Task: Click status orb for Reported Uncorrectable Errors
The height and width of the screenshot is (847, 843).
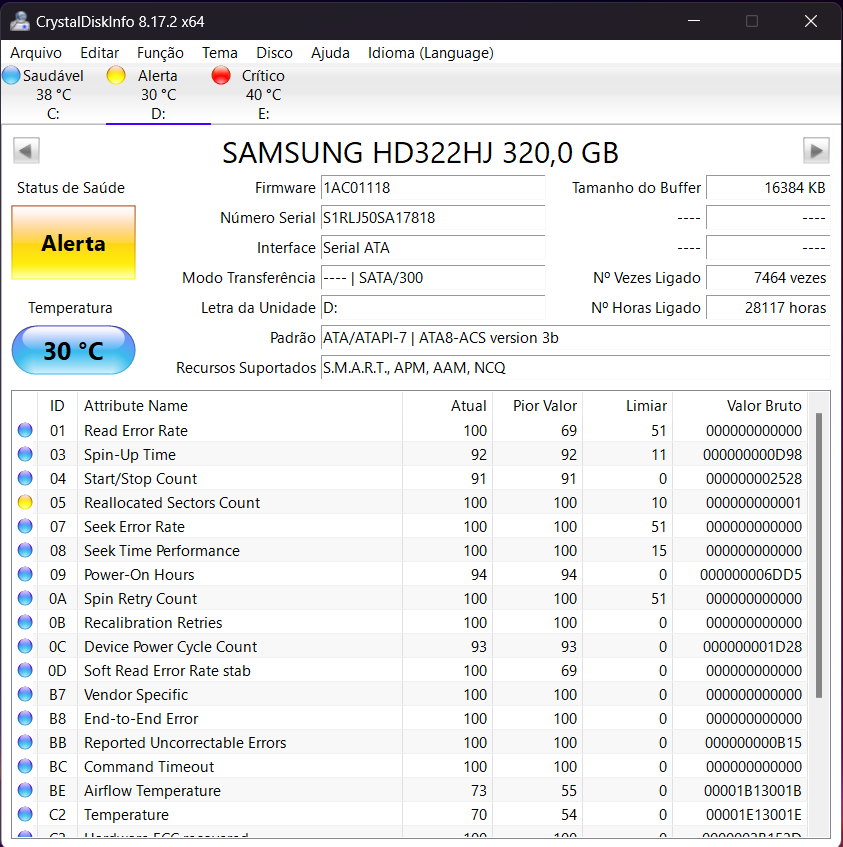Action: [25, 742]
